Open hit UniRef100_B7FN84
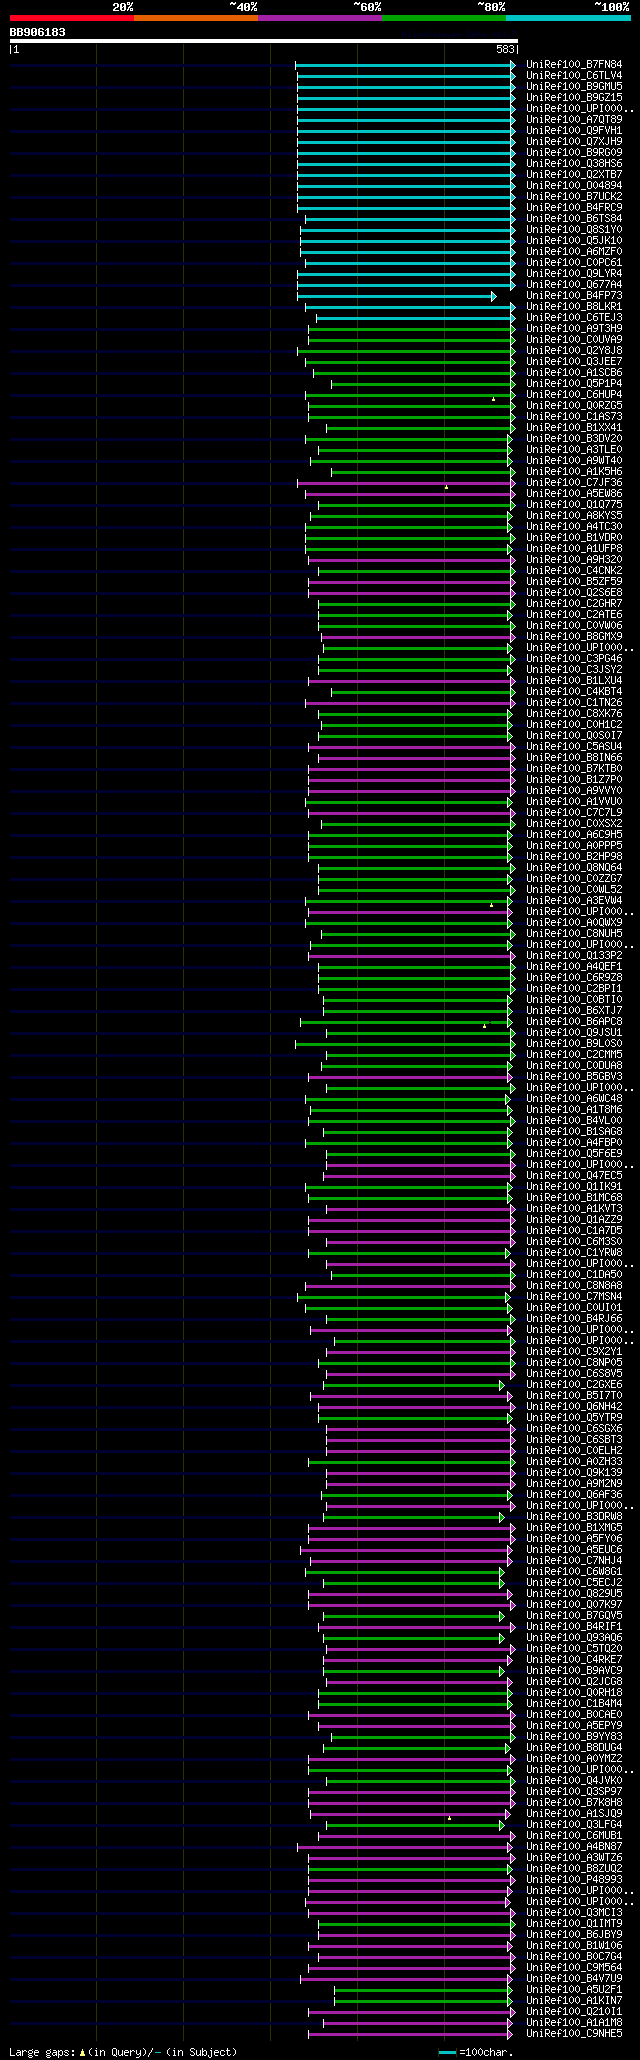 point(574,65)
